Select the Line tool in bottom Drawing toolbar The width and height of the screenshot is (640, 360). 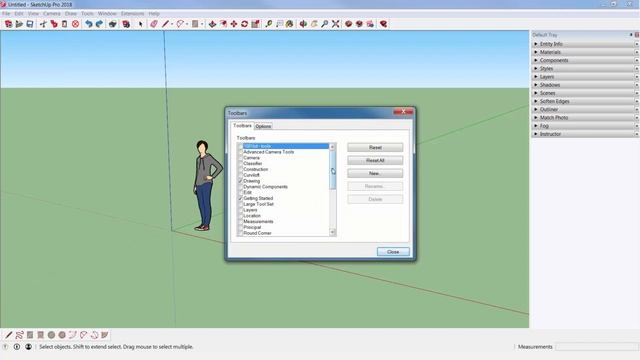(x=9, y=335)
